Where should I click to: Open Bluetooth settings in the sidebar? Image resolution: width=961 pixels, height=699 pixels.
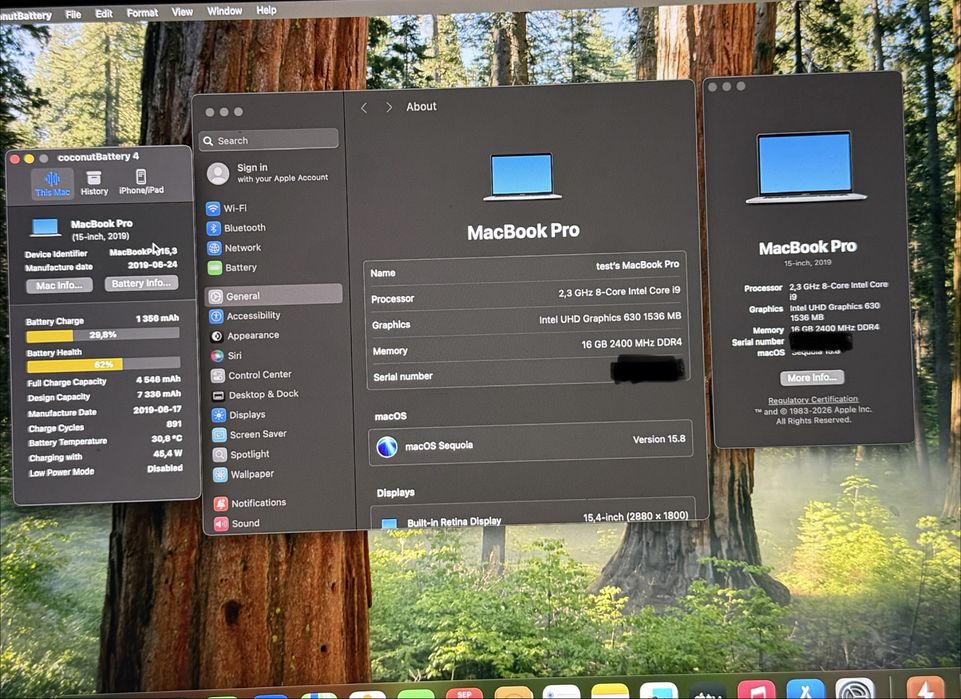[x=236, y=228]
